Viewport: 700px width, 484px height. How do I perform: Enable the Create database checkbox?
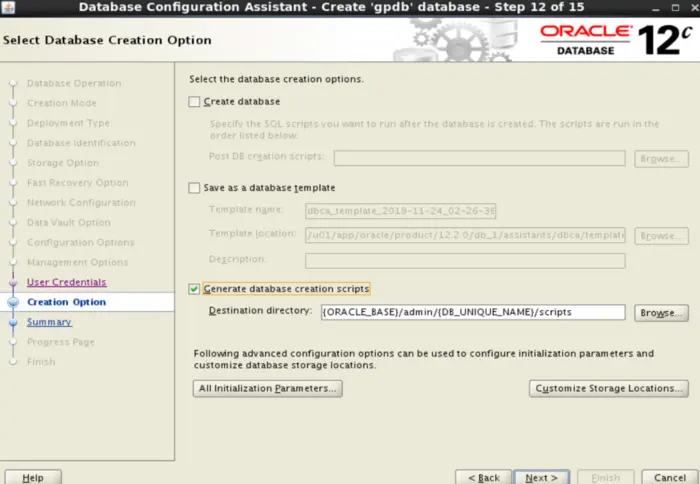click(x=194, y=102)
